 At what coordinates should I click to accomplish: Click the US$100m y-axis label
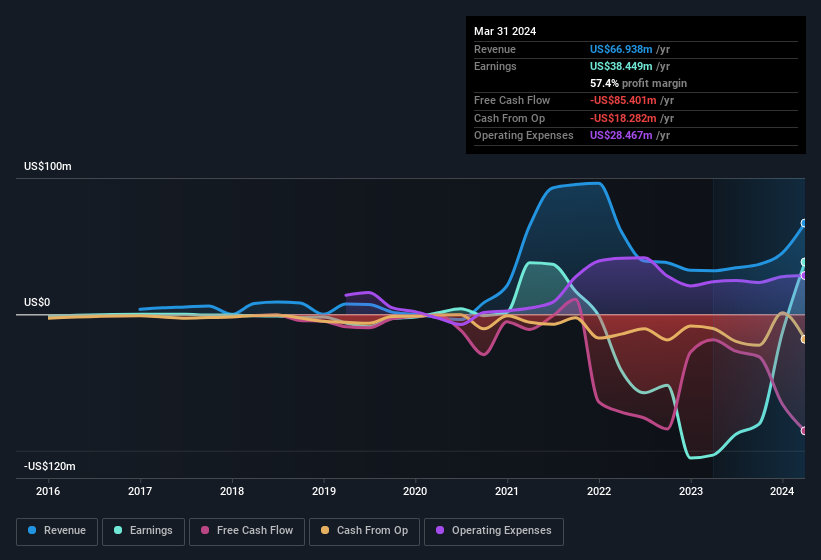(48, 166)
